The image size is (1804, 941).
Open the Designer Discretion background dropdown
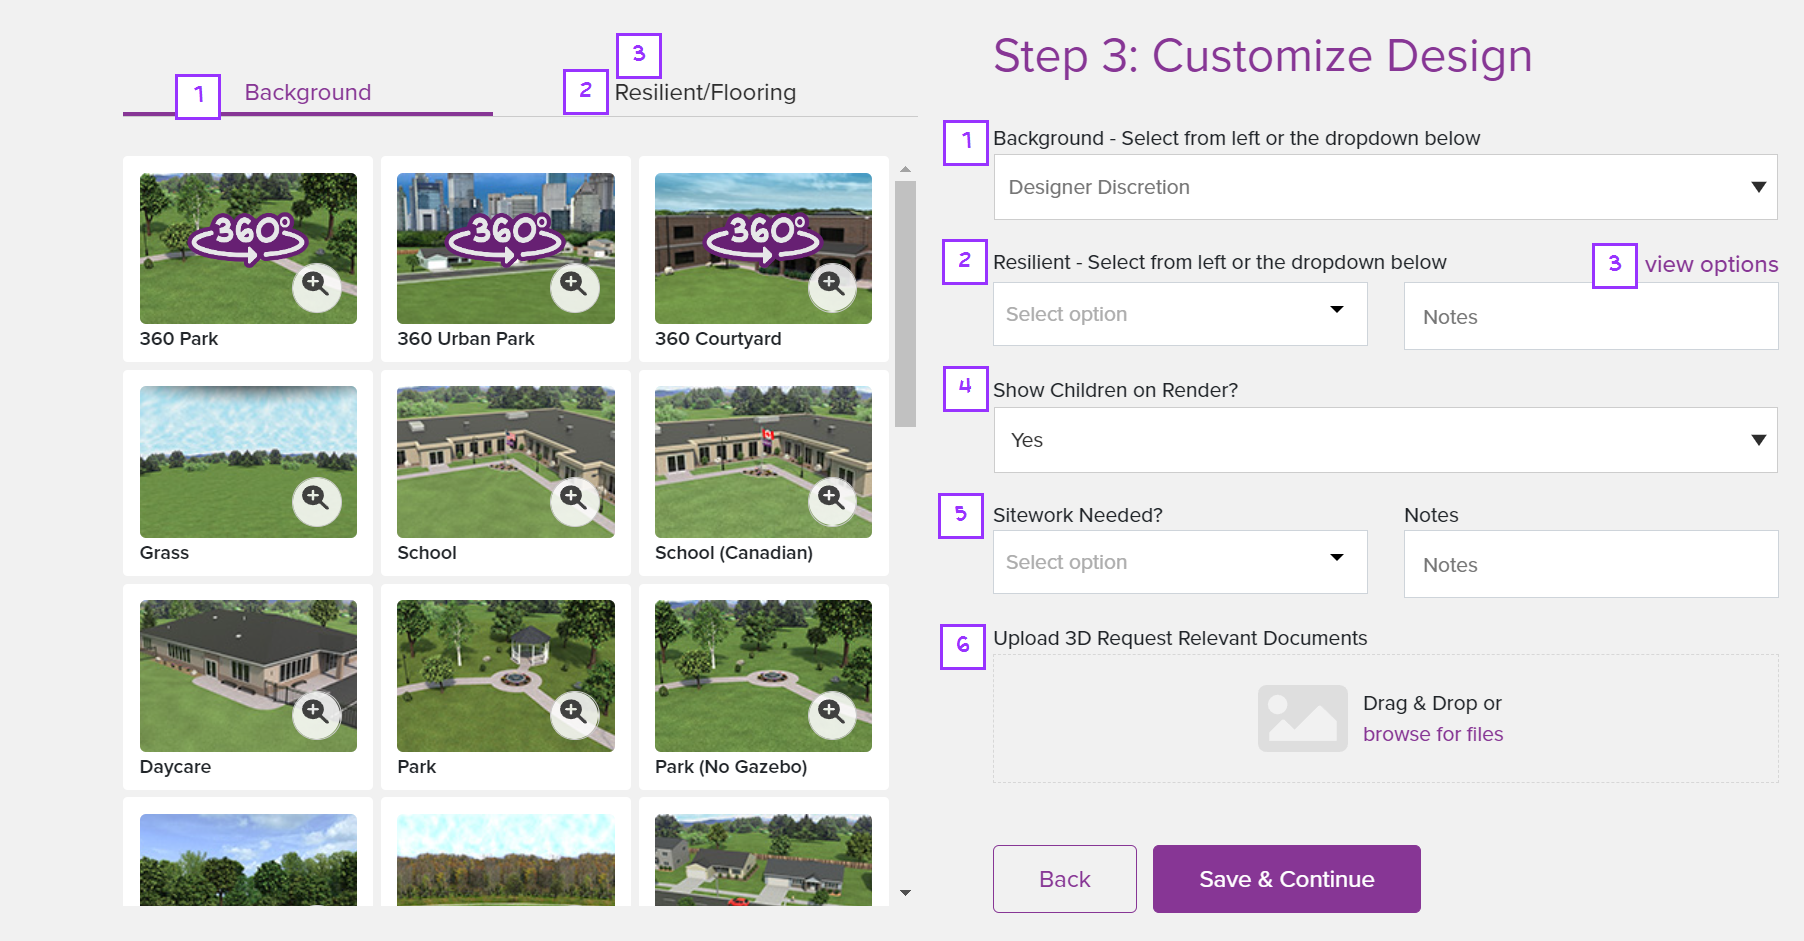1385,187
